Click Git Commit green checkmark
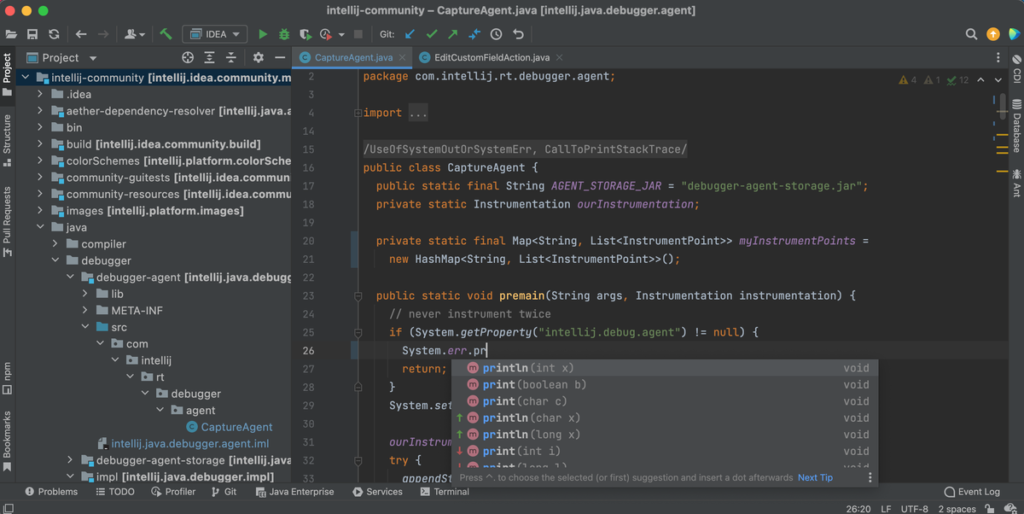The height and width of the screenshot is (514, 1024). tap(431, 34)
